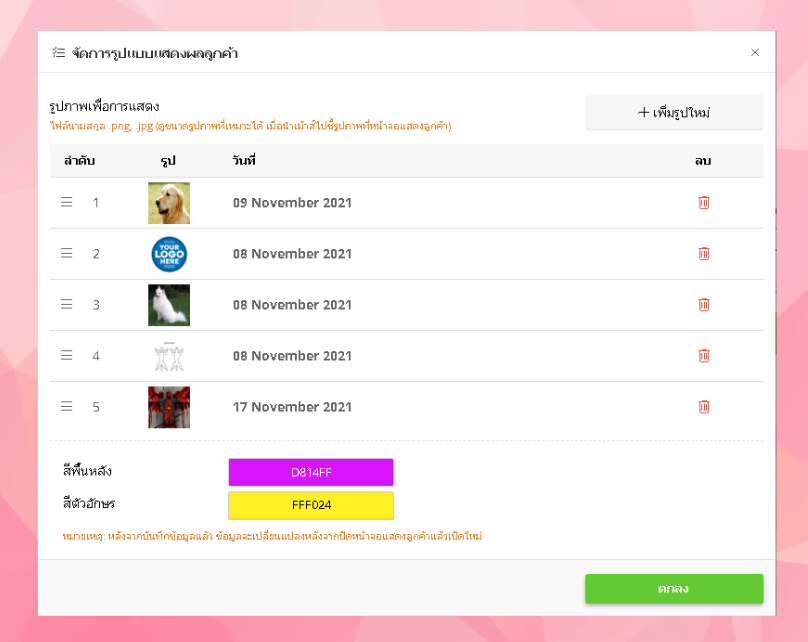Click trash icon for 17 November 2021 entry

click(x=703, y=407)
